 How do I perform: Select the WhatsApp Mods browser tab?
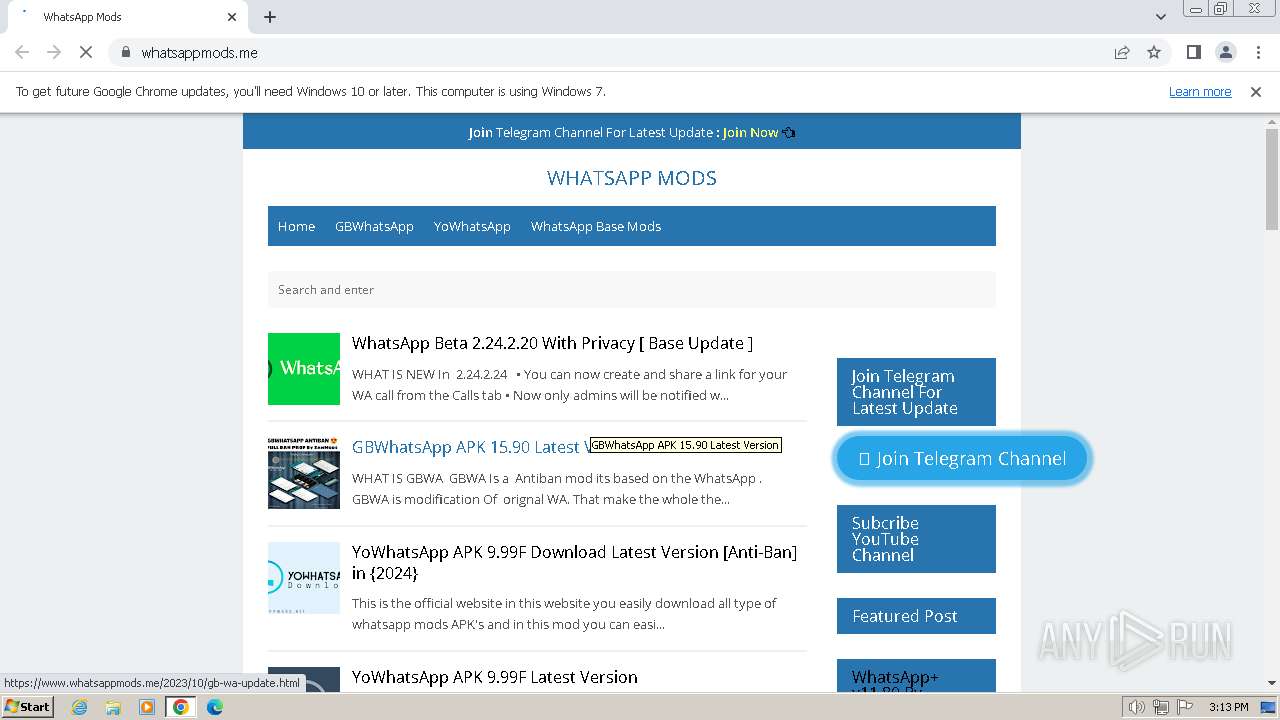click(x=125, y=17)
